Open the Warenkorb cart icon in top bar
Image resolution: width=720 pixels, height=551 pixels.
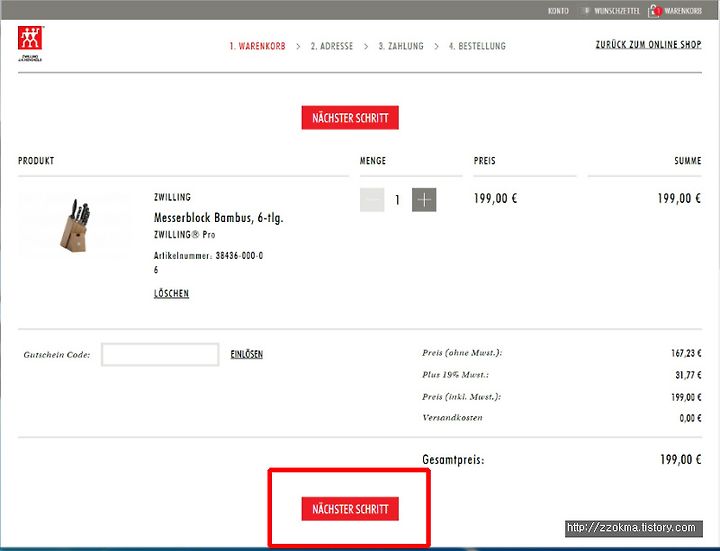point(655,11)
